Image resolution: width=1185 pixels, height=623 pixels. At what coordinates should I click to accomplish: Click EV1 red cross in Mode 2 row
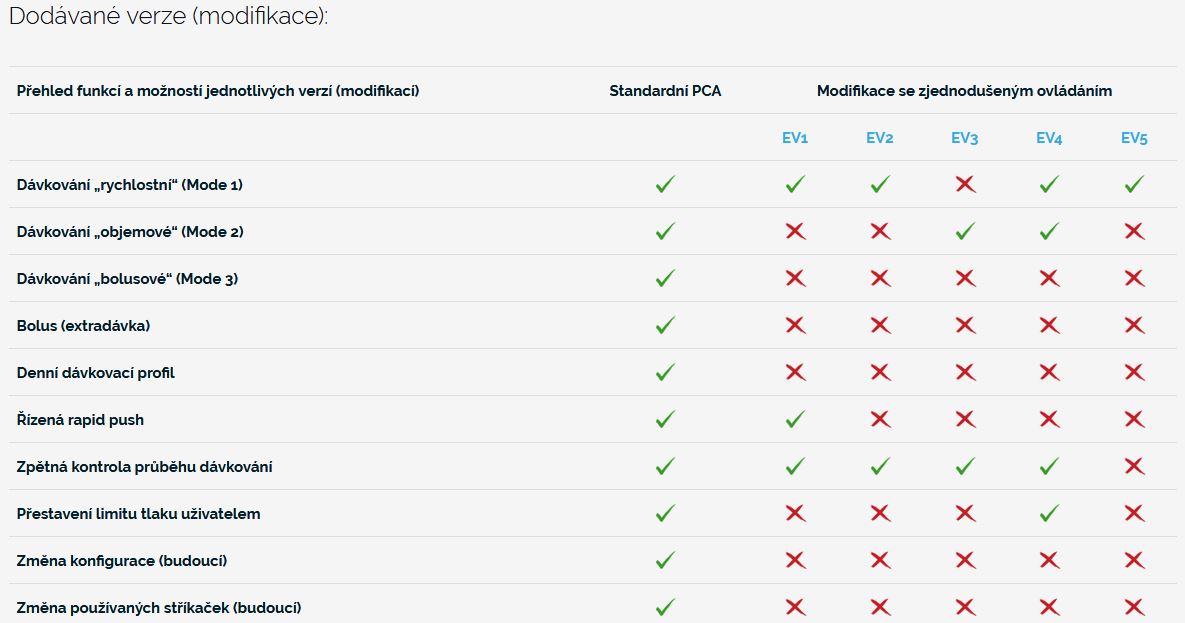(795, 232)
